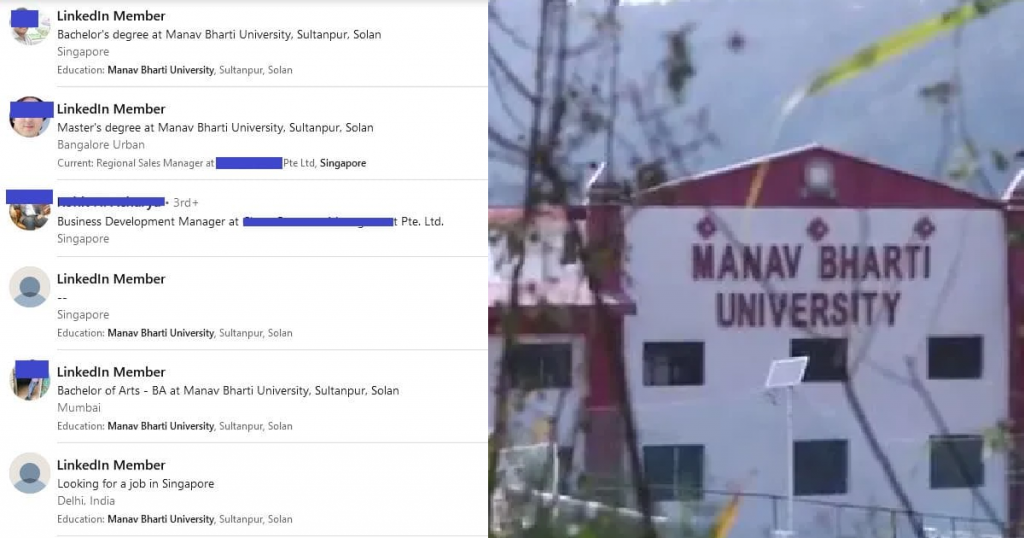This screenshot has height=538, width=1024.
Task: Click the second member's profile picture
Action: (x=29, y=118)
